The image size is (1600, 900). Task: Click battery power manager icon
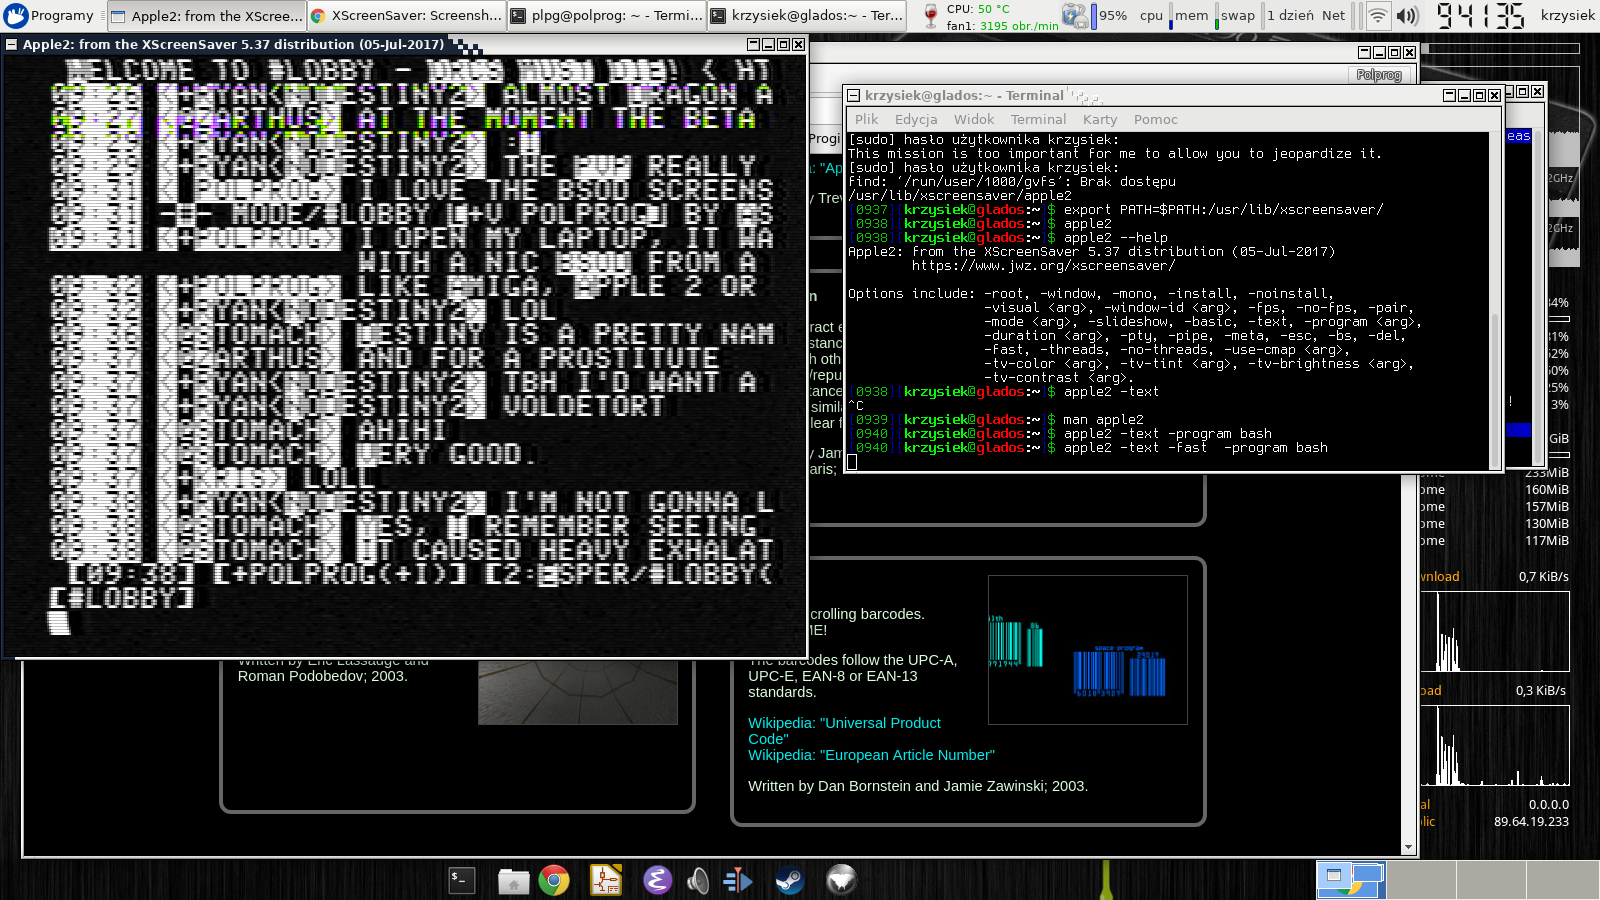tap(1074, 15)
